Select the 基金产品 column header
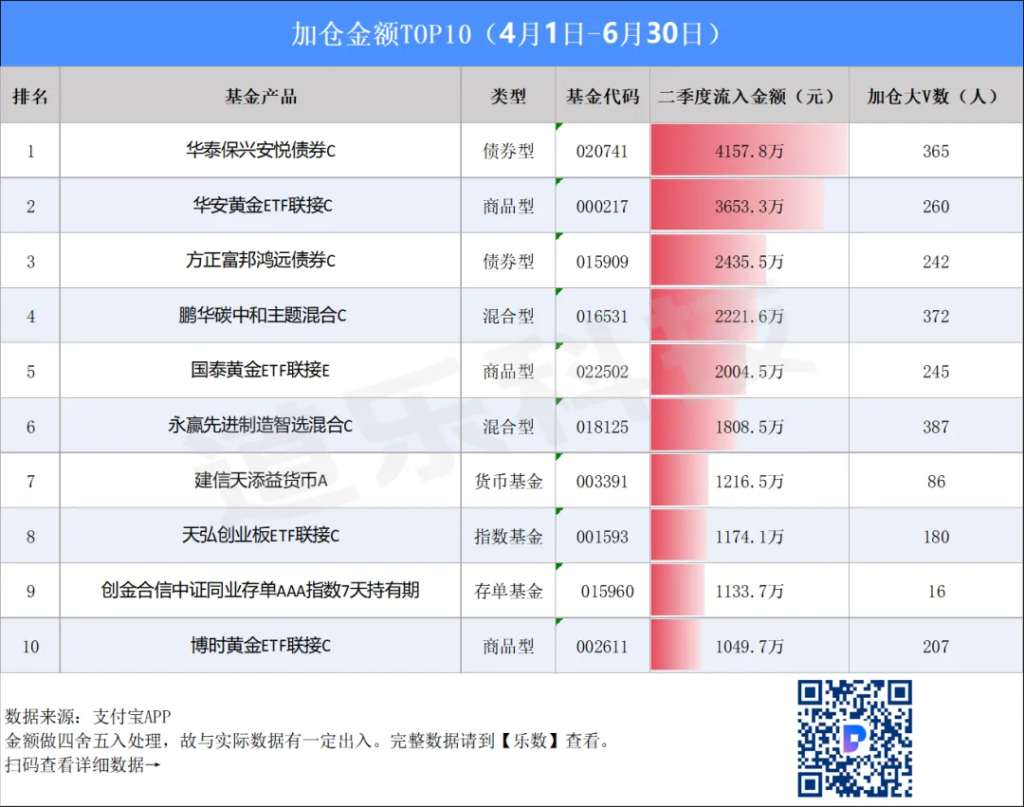 [x=260, y=97]
